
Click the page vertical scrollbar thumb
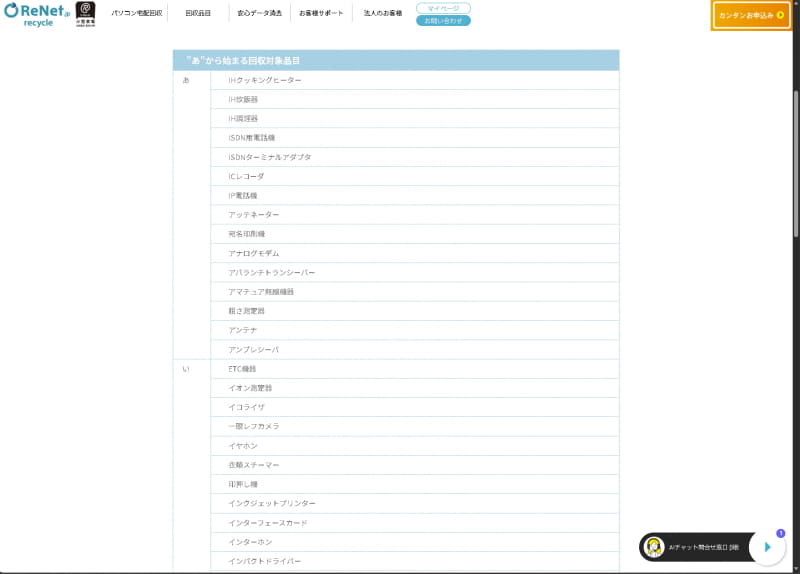coord(796,163)
